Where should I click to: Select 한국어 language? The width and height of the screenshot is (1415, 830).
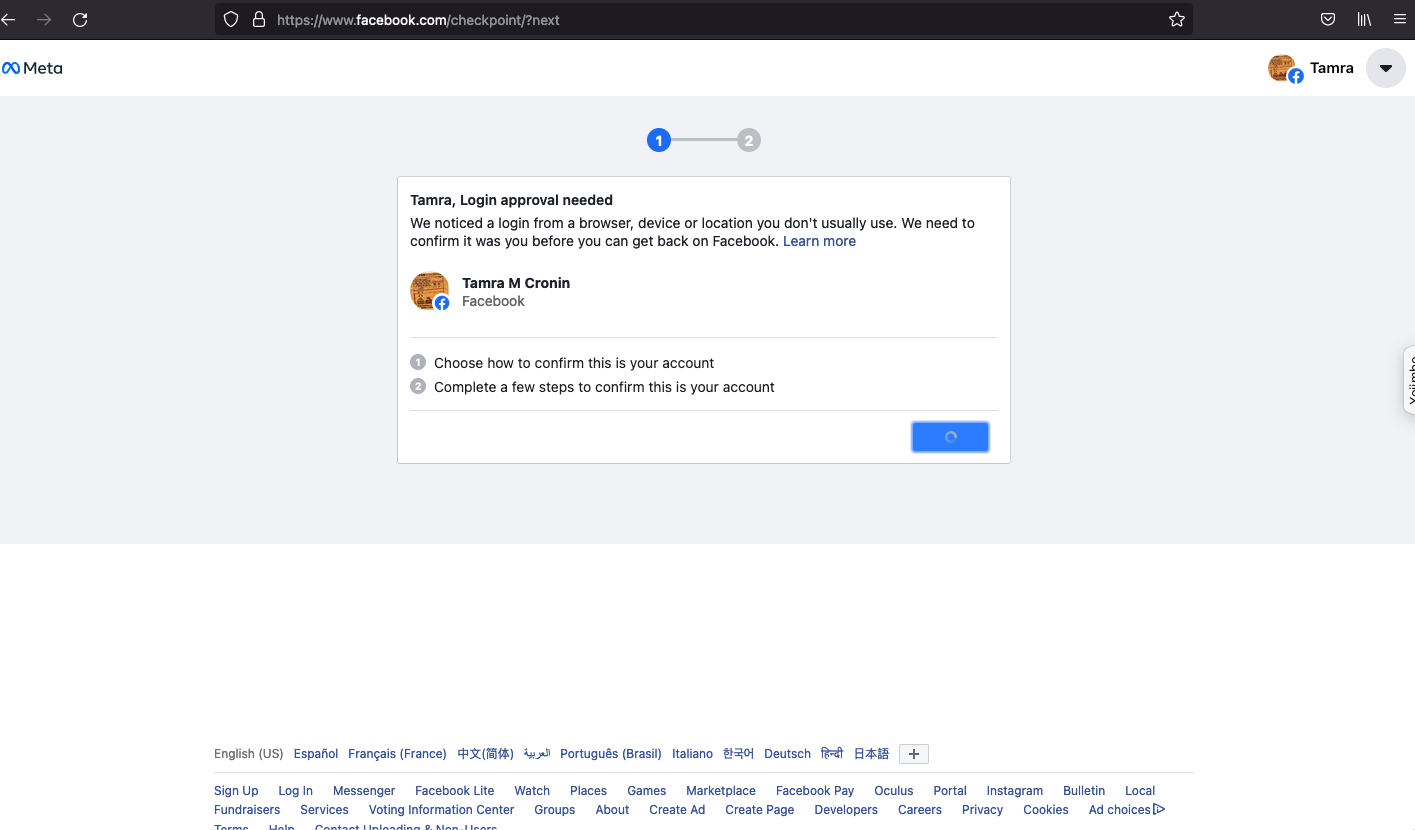point(738,754)
